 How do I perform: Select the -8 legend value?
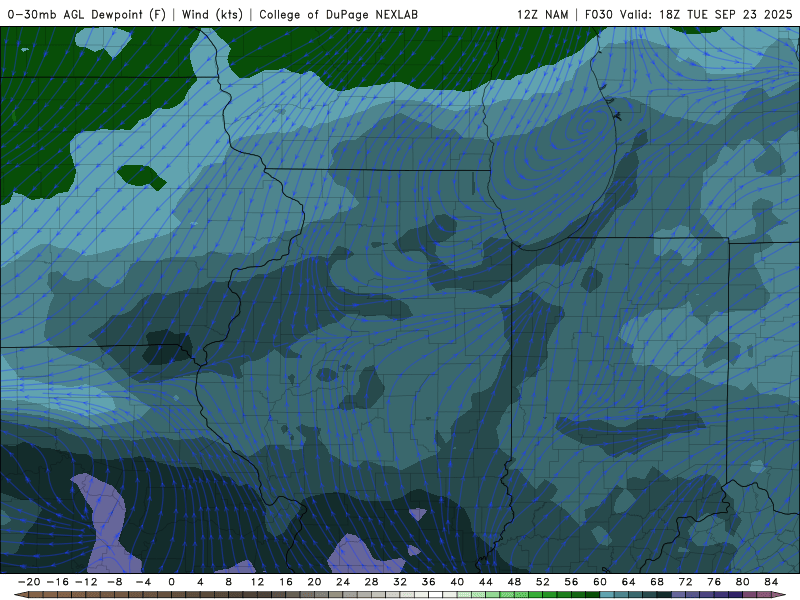(x=114, y=582)
